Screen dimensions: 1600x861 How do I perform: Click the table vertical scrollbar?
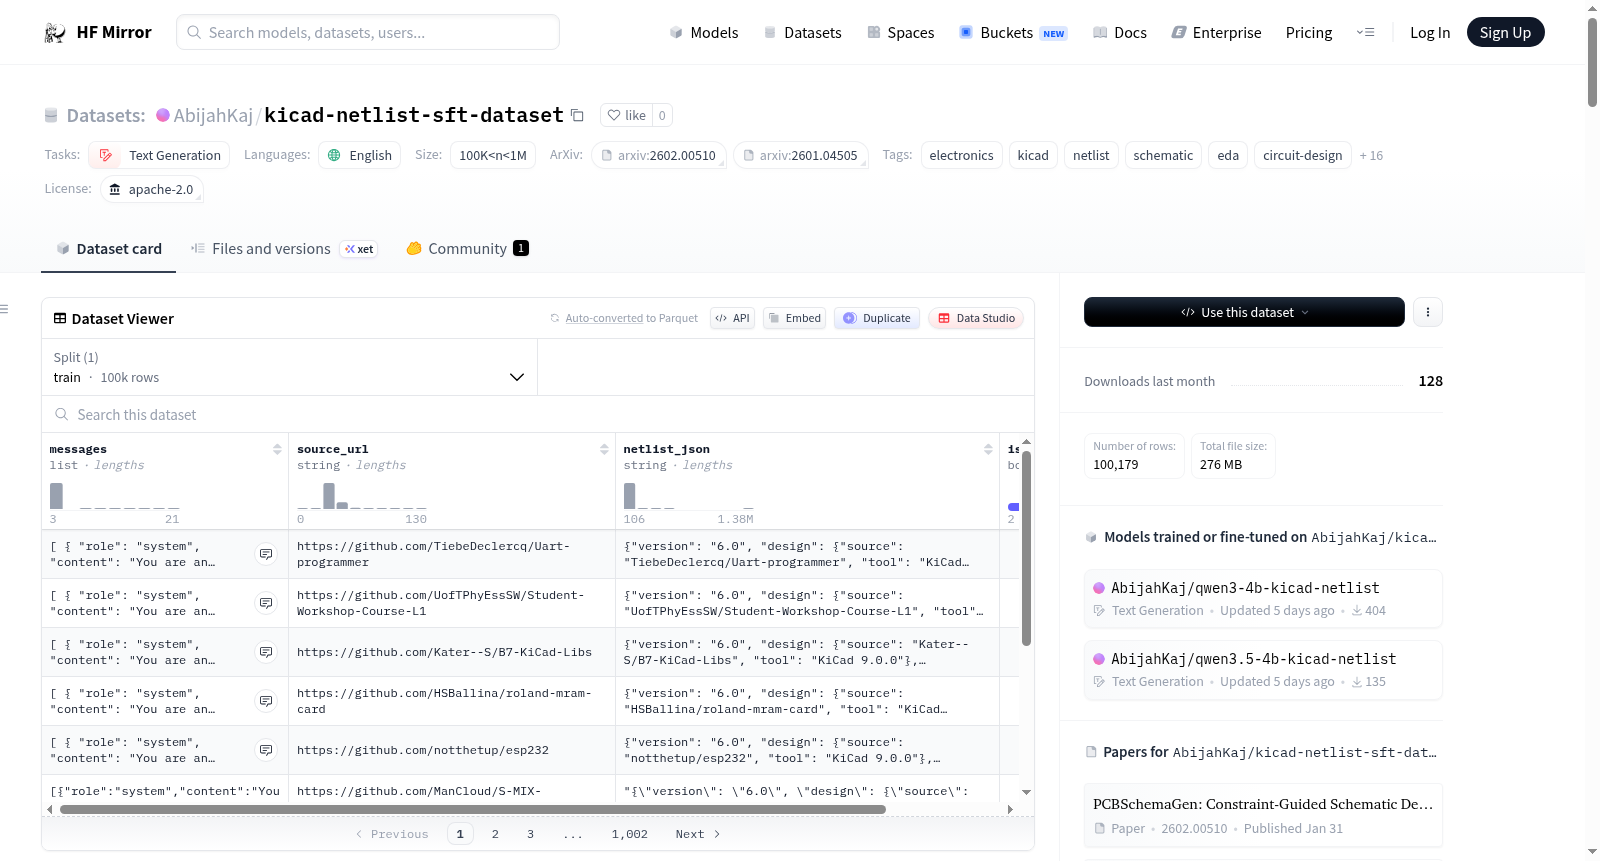point(1026,548)
